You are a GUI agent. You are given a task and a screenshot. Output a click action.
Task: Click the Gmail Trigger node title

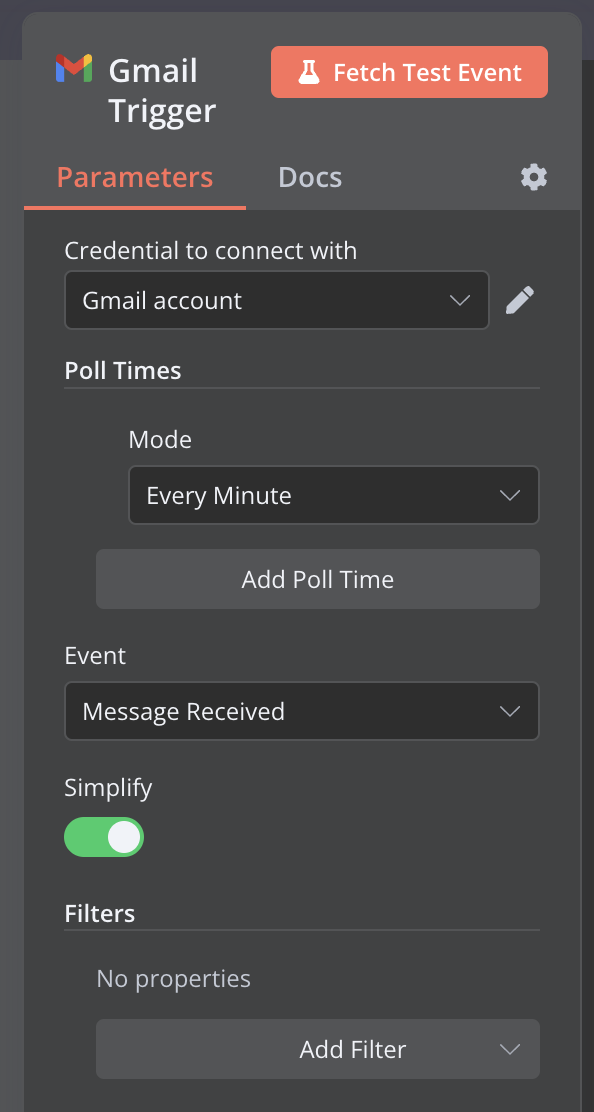(x=162, y=91)
